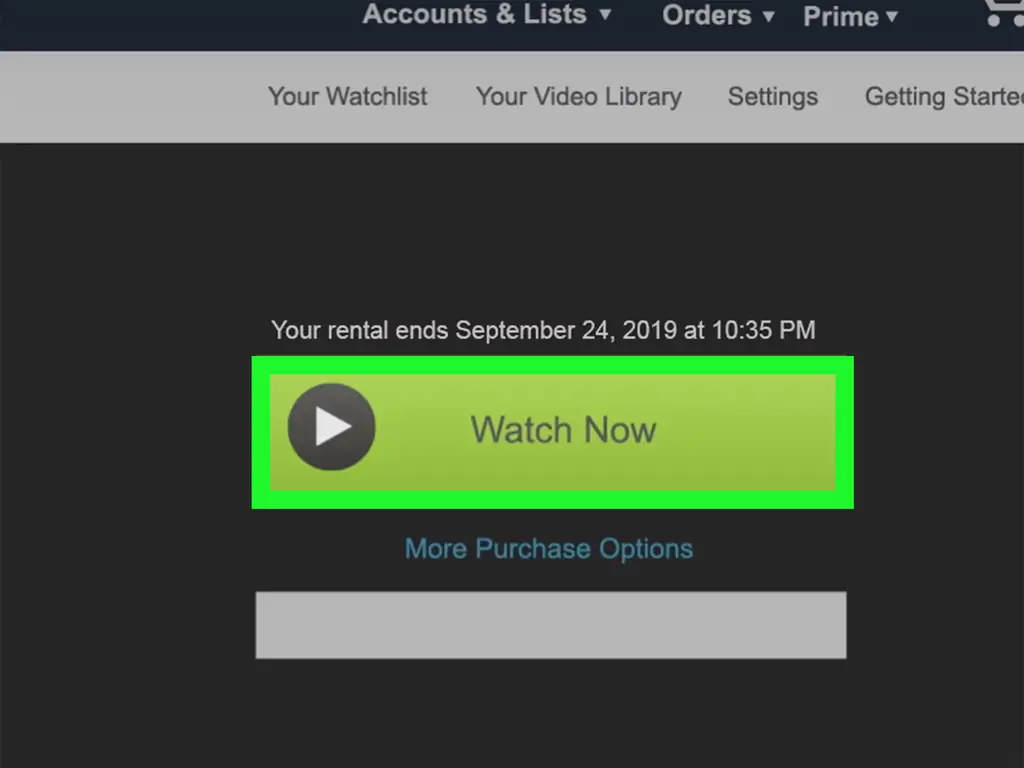Click the bright green highlight frame around Watch Now
The image size is (1024, 768).
[552, 365]
